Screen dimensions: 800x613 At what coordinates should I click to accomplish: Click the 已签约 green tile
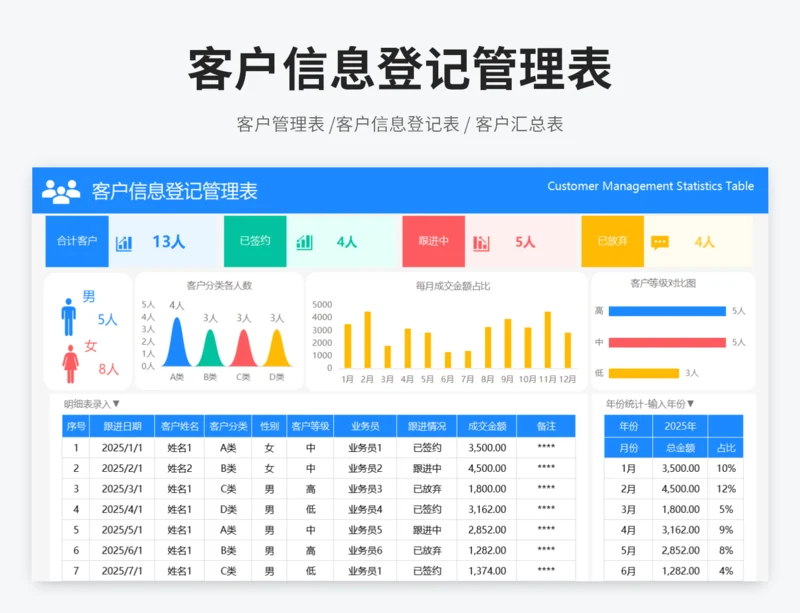(255, 241)
